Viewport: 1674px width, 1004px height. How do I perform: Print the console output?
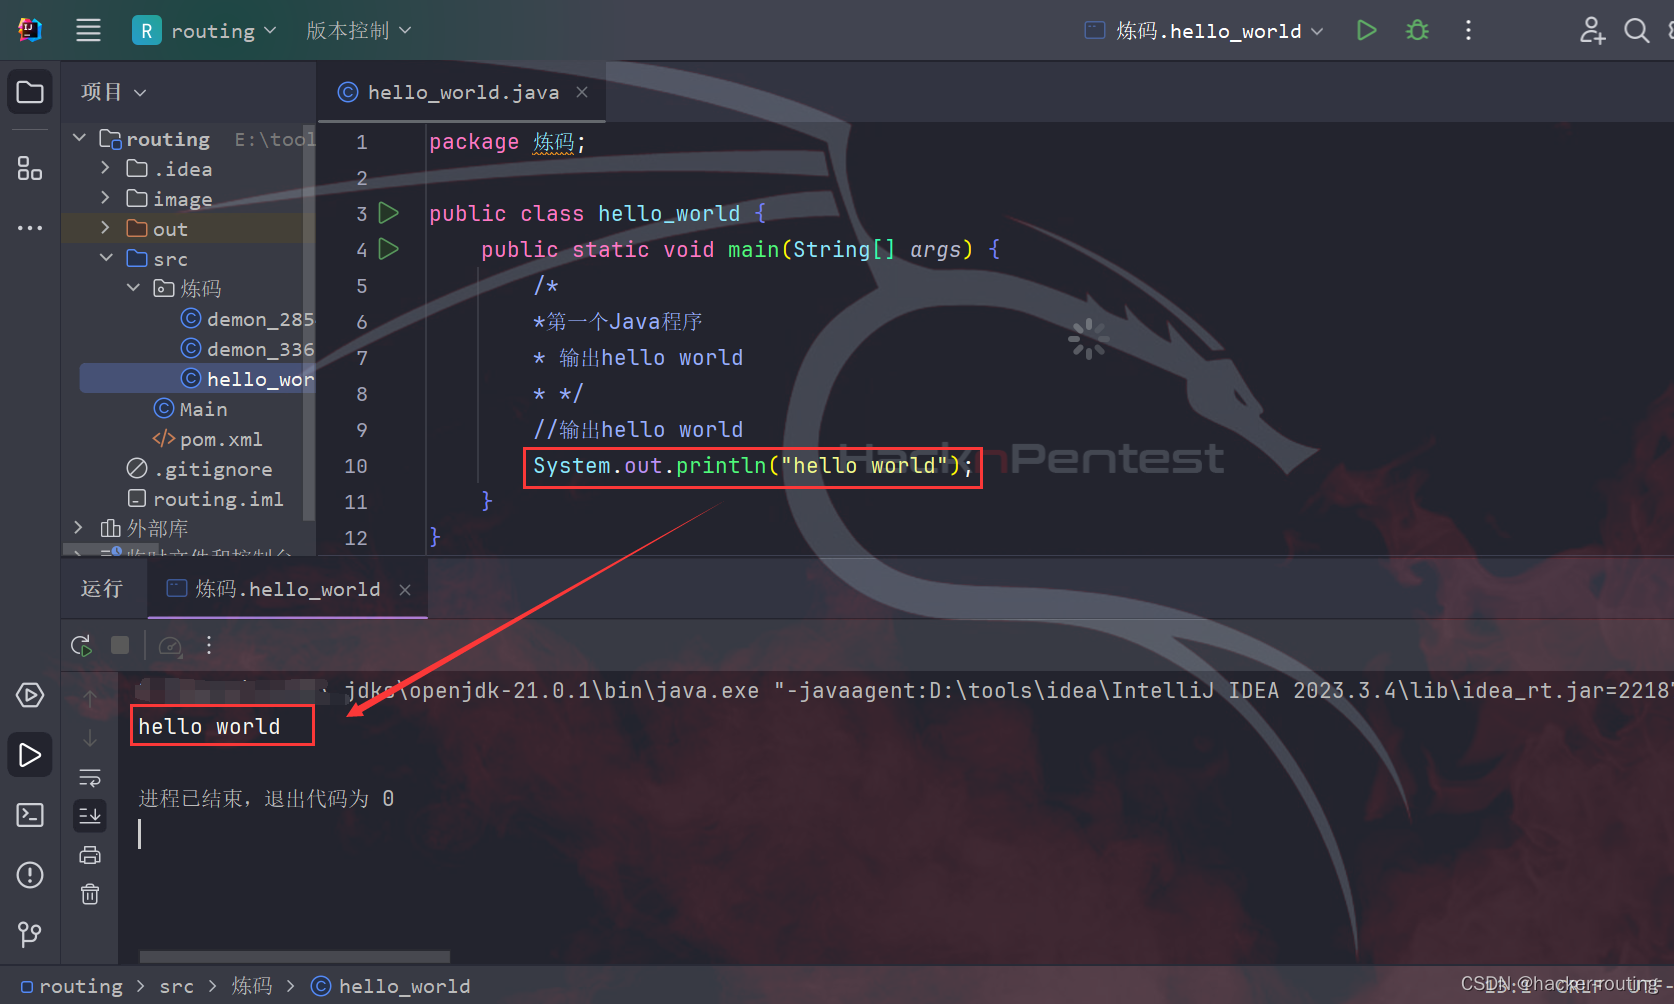pos(89,855)
